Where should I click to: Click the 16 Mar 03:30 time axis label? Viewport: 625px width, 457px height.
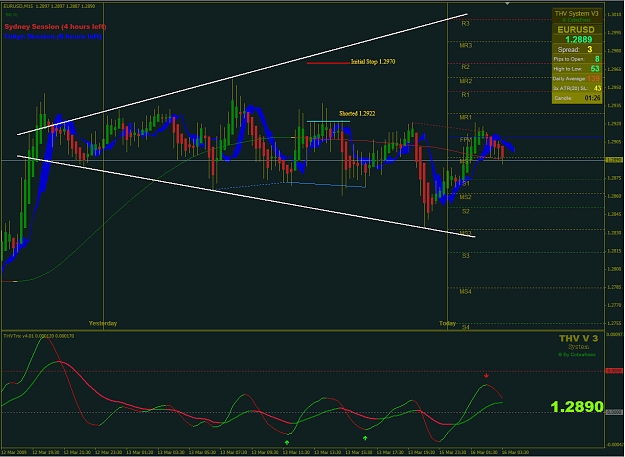(515, 453)
